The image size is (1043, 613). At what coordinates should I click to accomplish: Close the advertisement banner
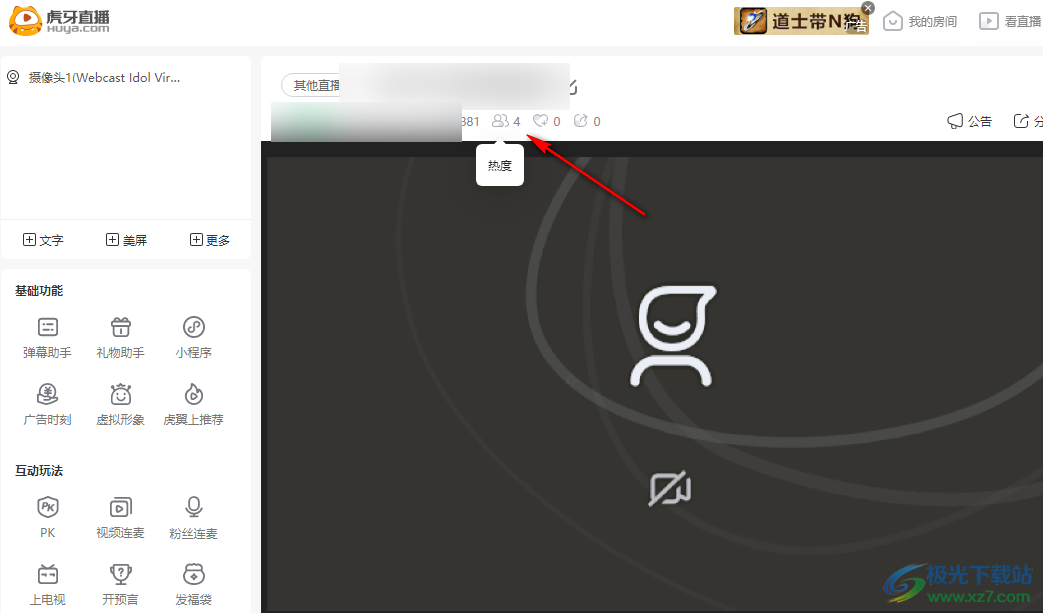click(867, 8)
